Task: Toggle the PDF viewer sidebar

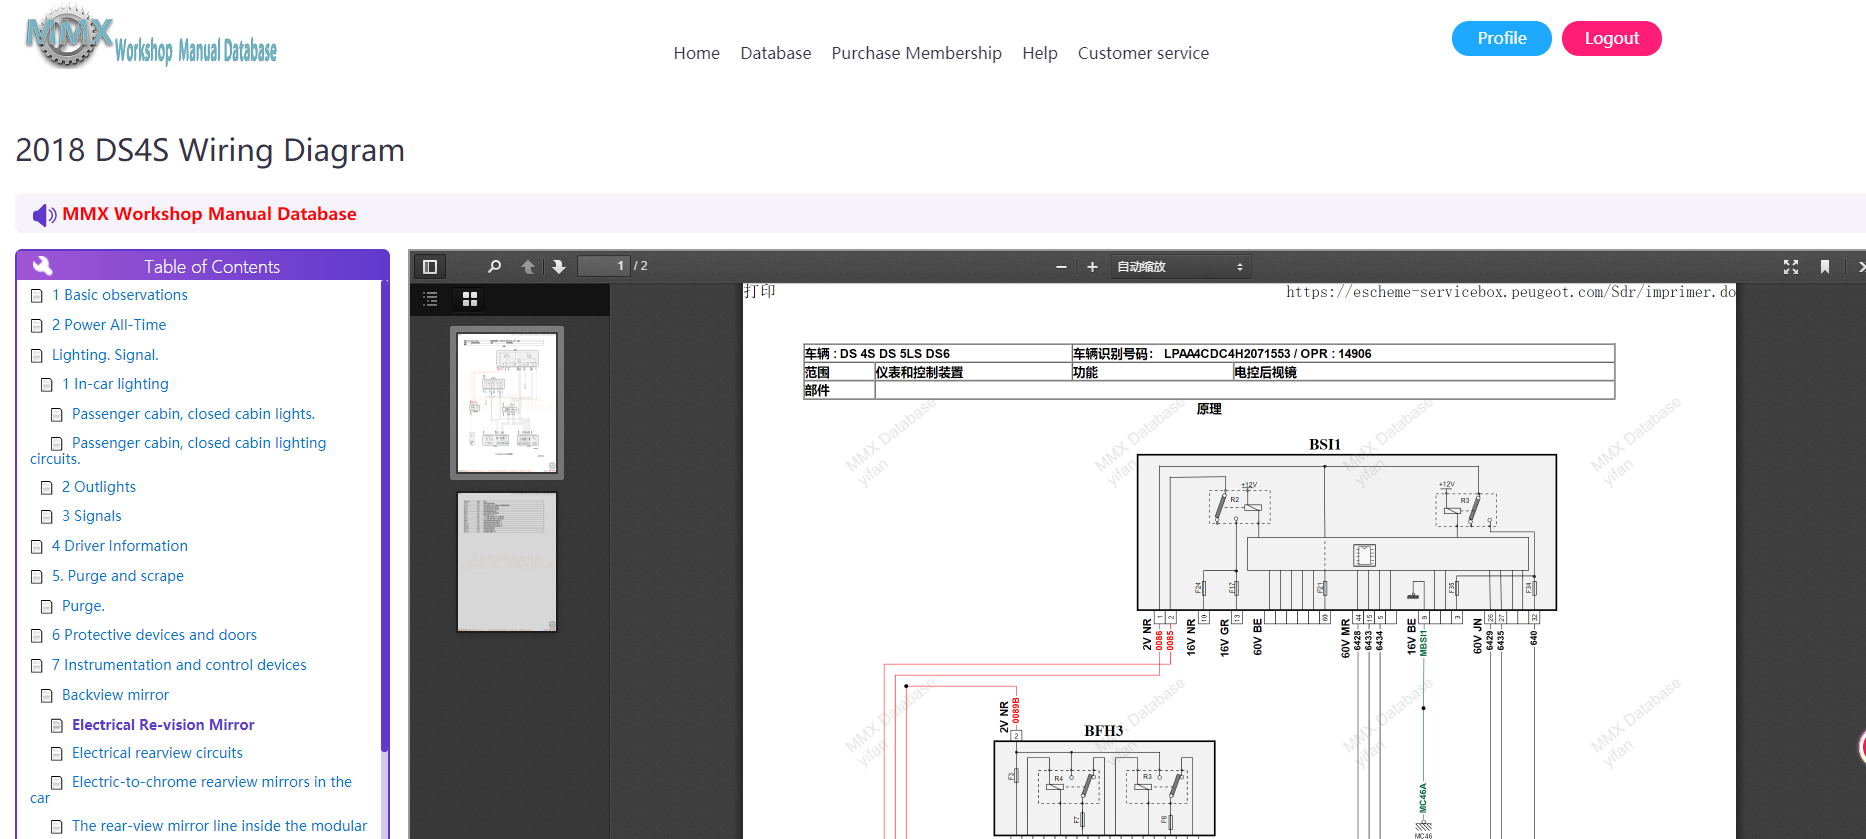Action: pyautogui.click(x=430, y=267)
